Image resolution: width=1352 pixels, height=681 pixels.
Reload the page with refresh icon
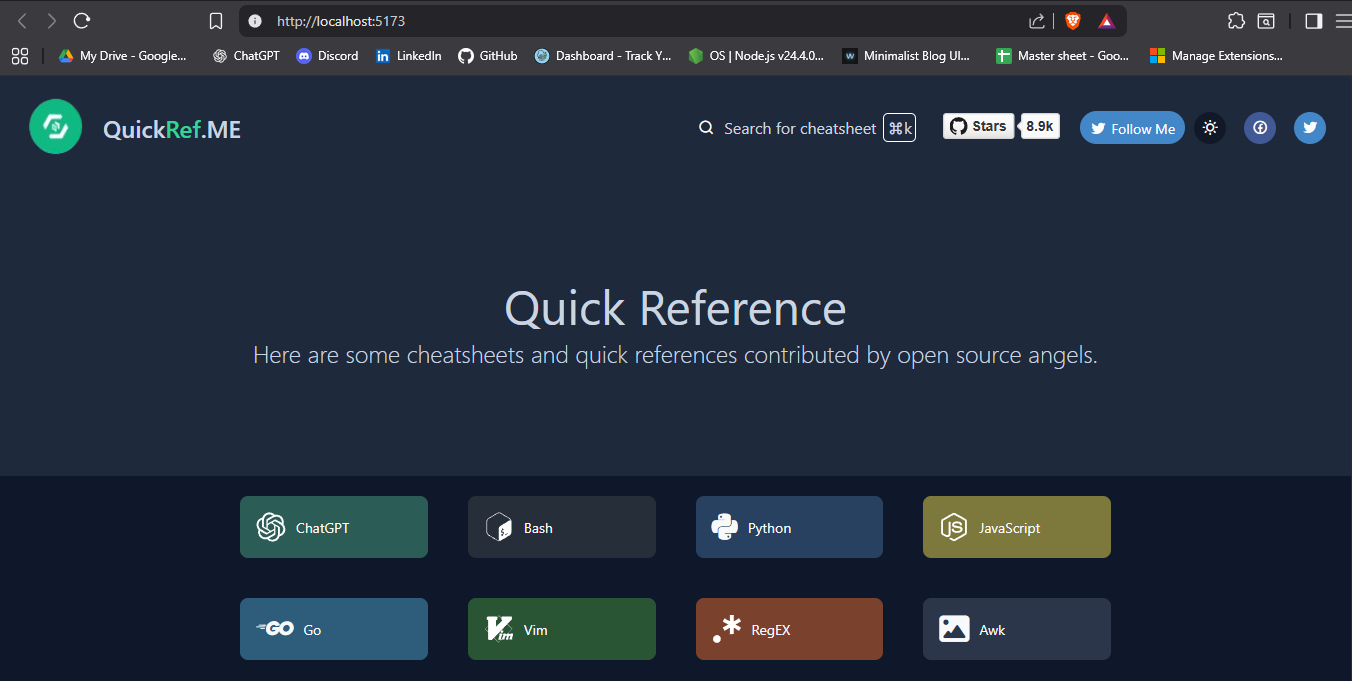click(82, 21)
